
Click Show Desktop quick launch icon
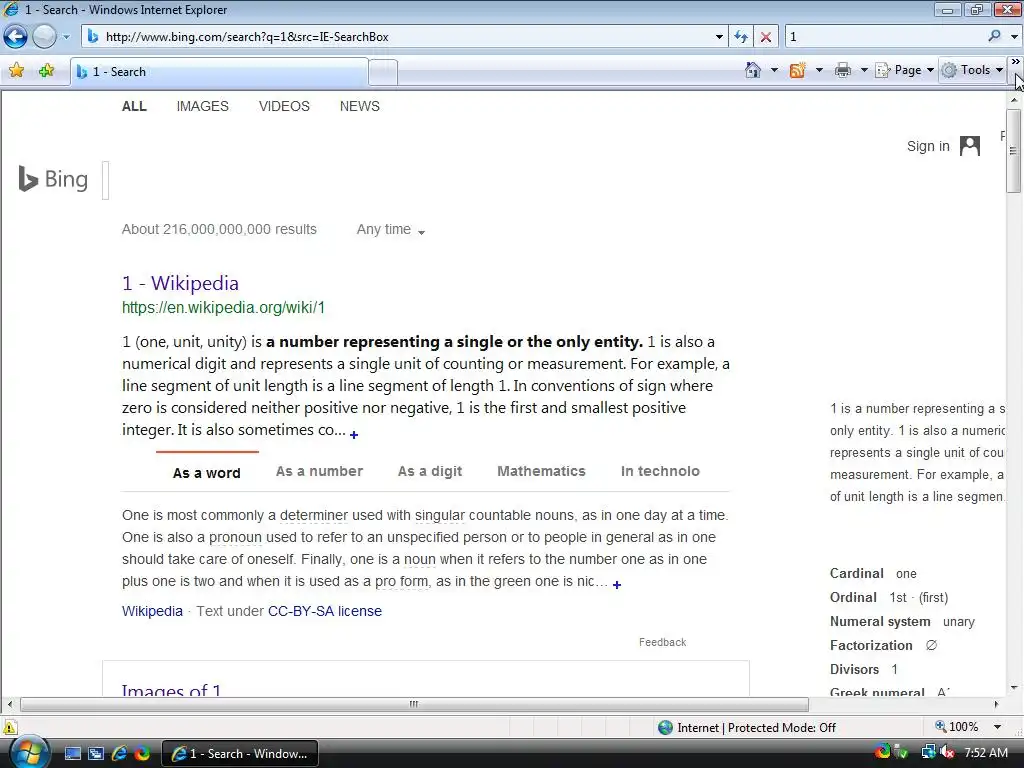click(73, 754)
